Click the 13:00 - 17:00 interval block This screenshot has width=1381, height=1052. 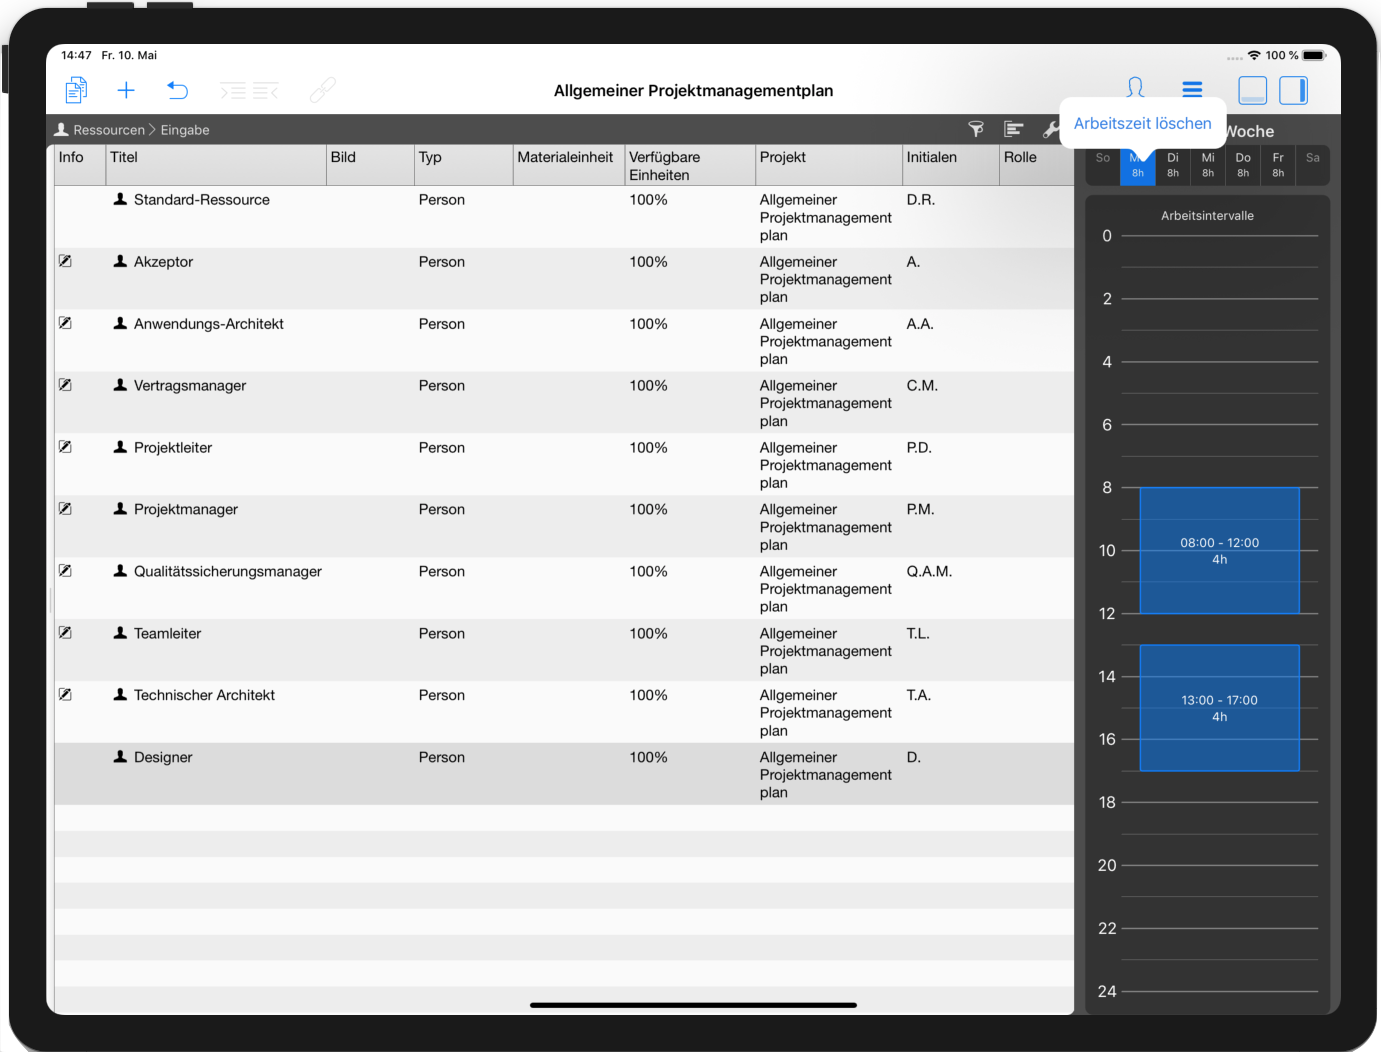pyautogui.click(x=1218, y=708)
